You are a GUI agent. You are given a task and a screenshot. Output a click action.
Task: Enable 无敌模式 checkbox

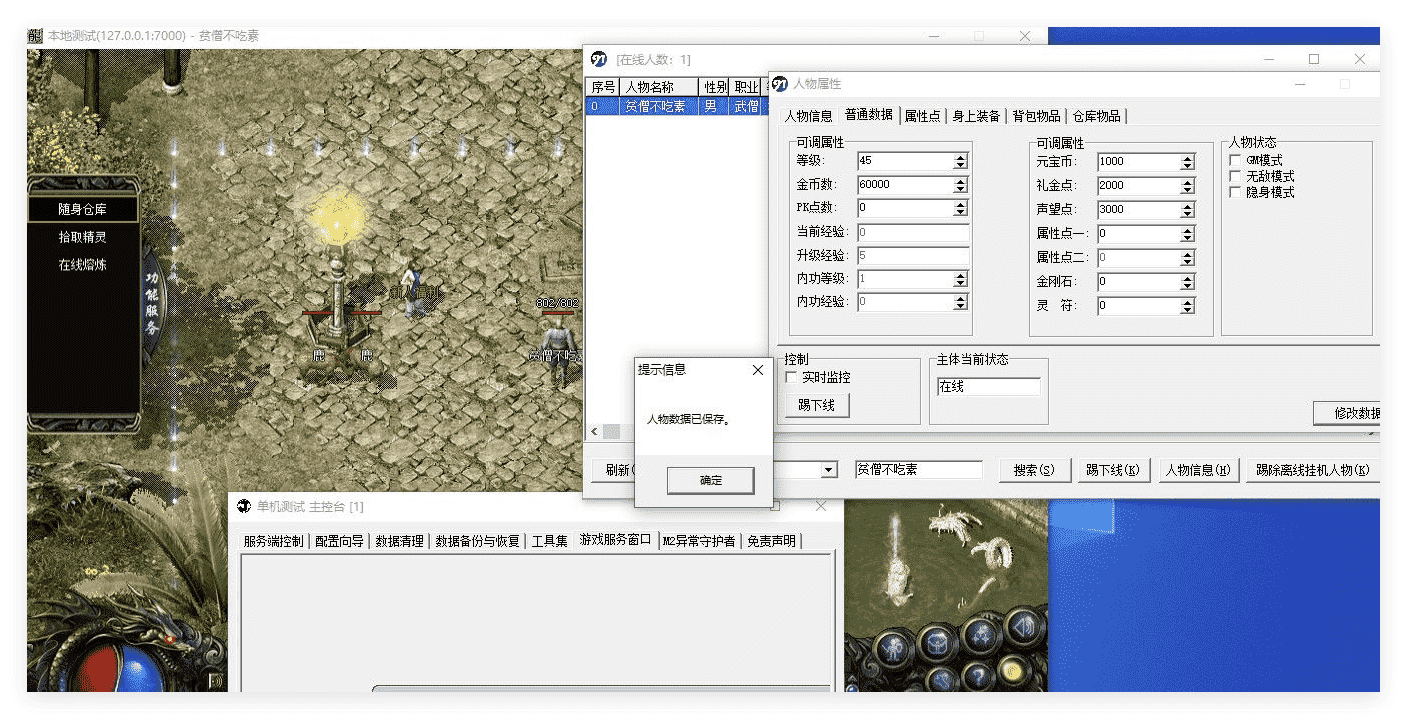coord(1236,176)
